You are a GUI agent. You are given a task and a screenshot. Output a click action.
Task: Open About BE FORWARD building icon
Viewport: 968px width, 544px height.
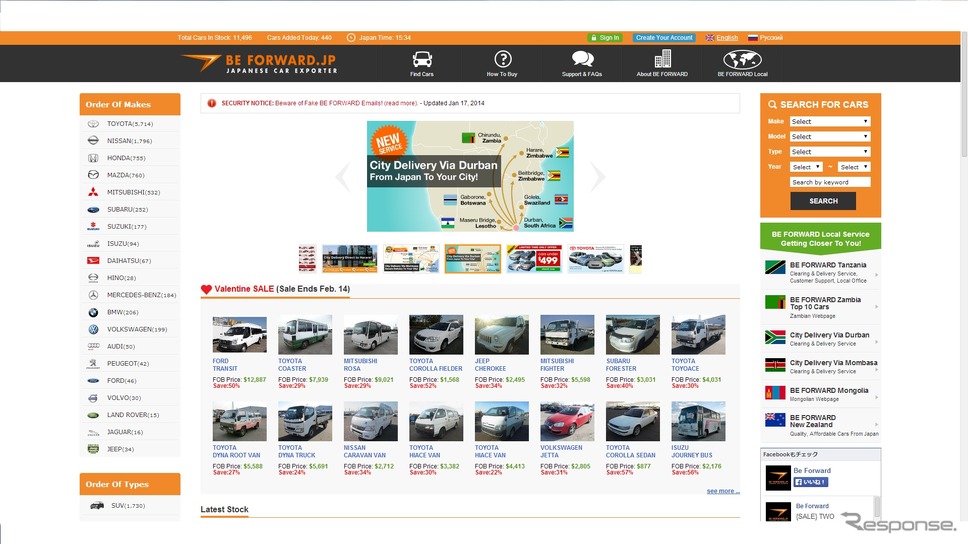tap(662, 59)
